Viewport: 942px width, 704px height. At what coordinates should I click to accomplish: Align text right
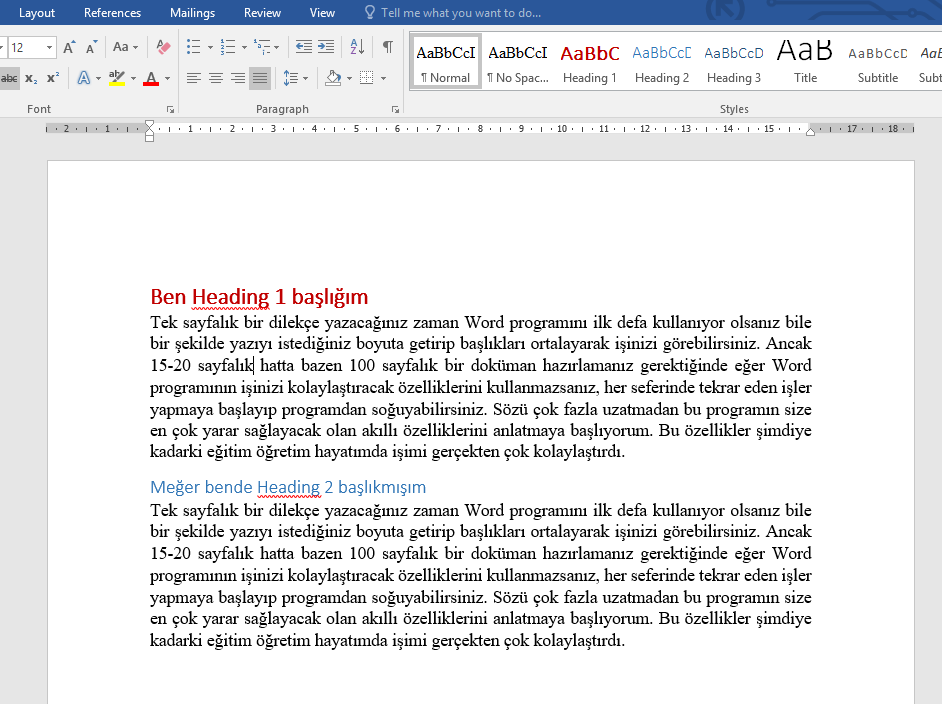pos(238,78)
